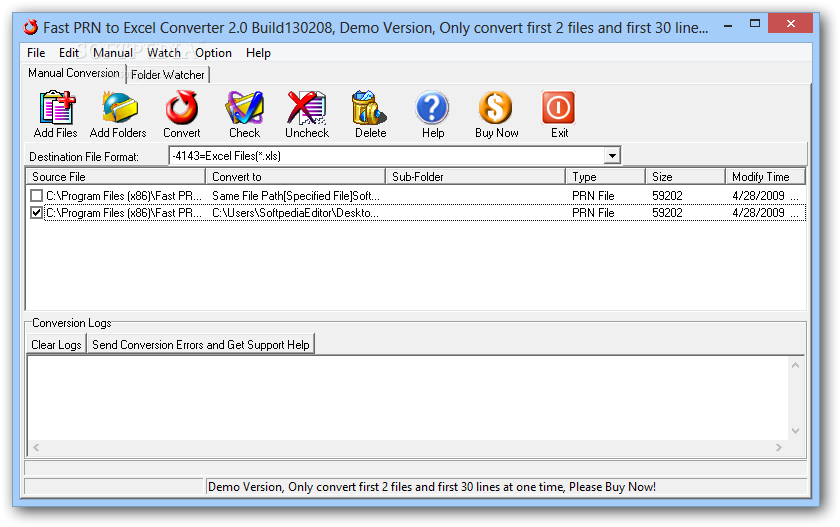This screenshot has width=840, height=527.
Task: Click inside the Conversion Logs text area
Action: click(408, 398)
